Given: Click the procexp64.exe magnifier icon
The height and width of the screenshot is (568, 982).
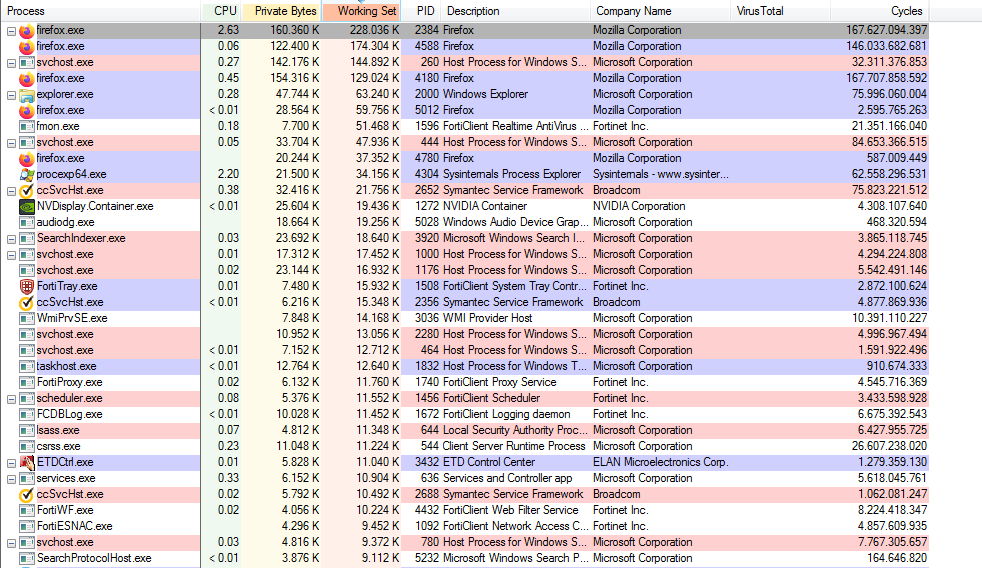Looking at the screenshot, I should point(26,174).
